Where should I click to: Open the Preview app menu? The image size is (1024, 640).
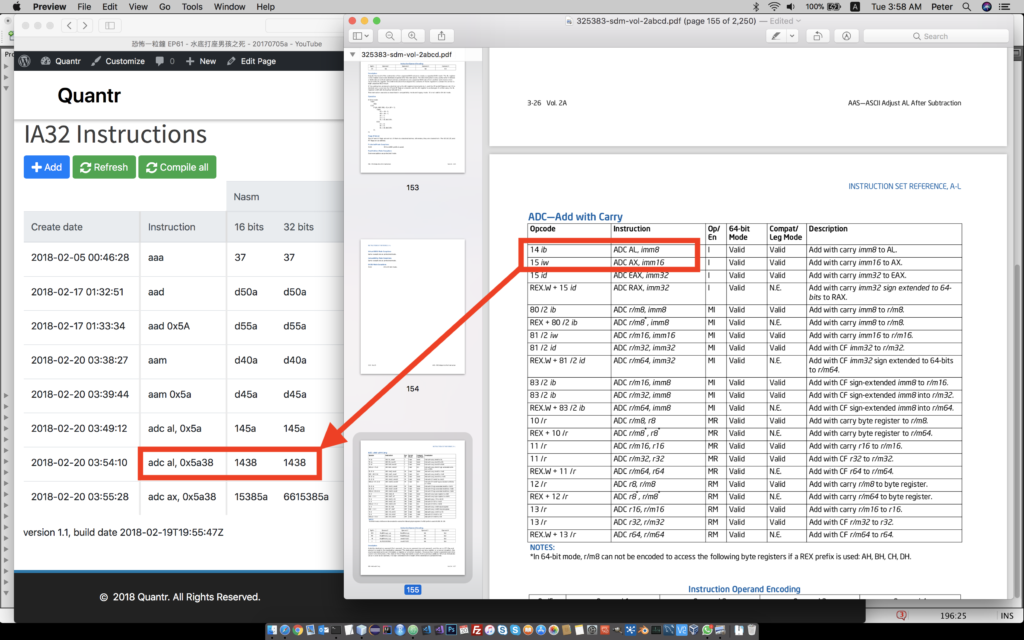point(50,7)
